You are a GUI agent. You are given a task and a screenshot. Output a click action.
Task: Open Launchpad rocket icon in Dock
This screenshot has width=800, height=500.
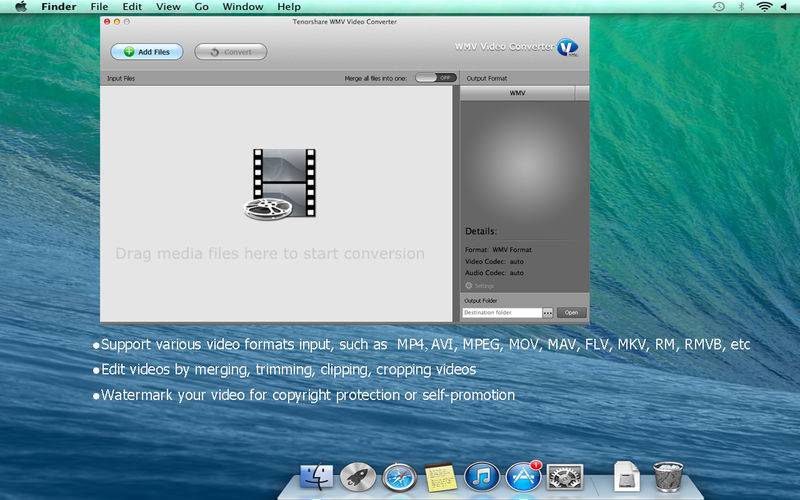tap(358, 478)
